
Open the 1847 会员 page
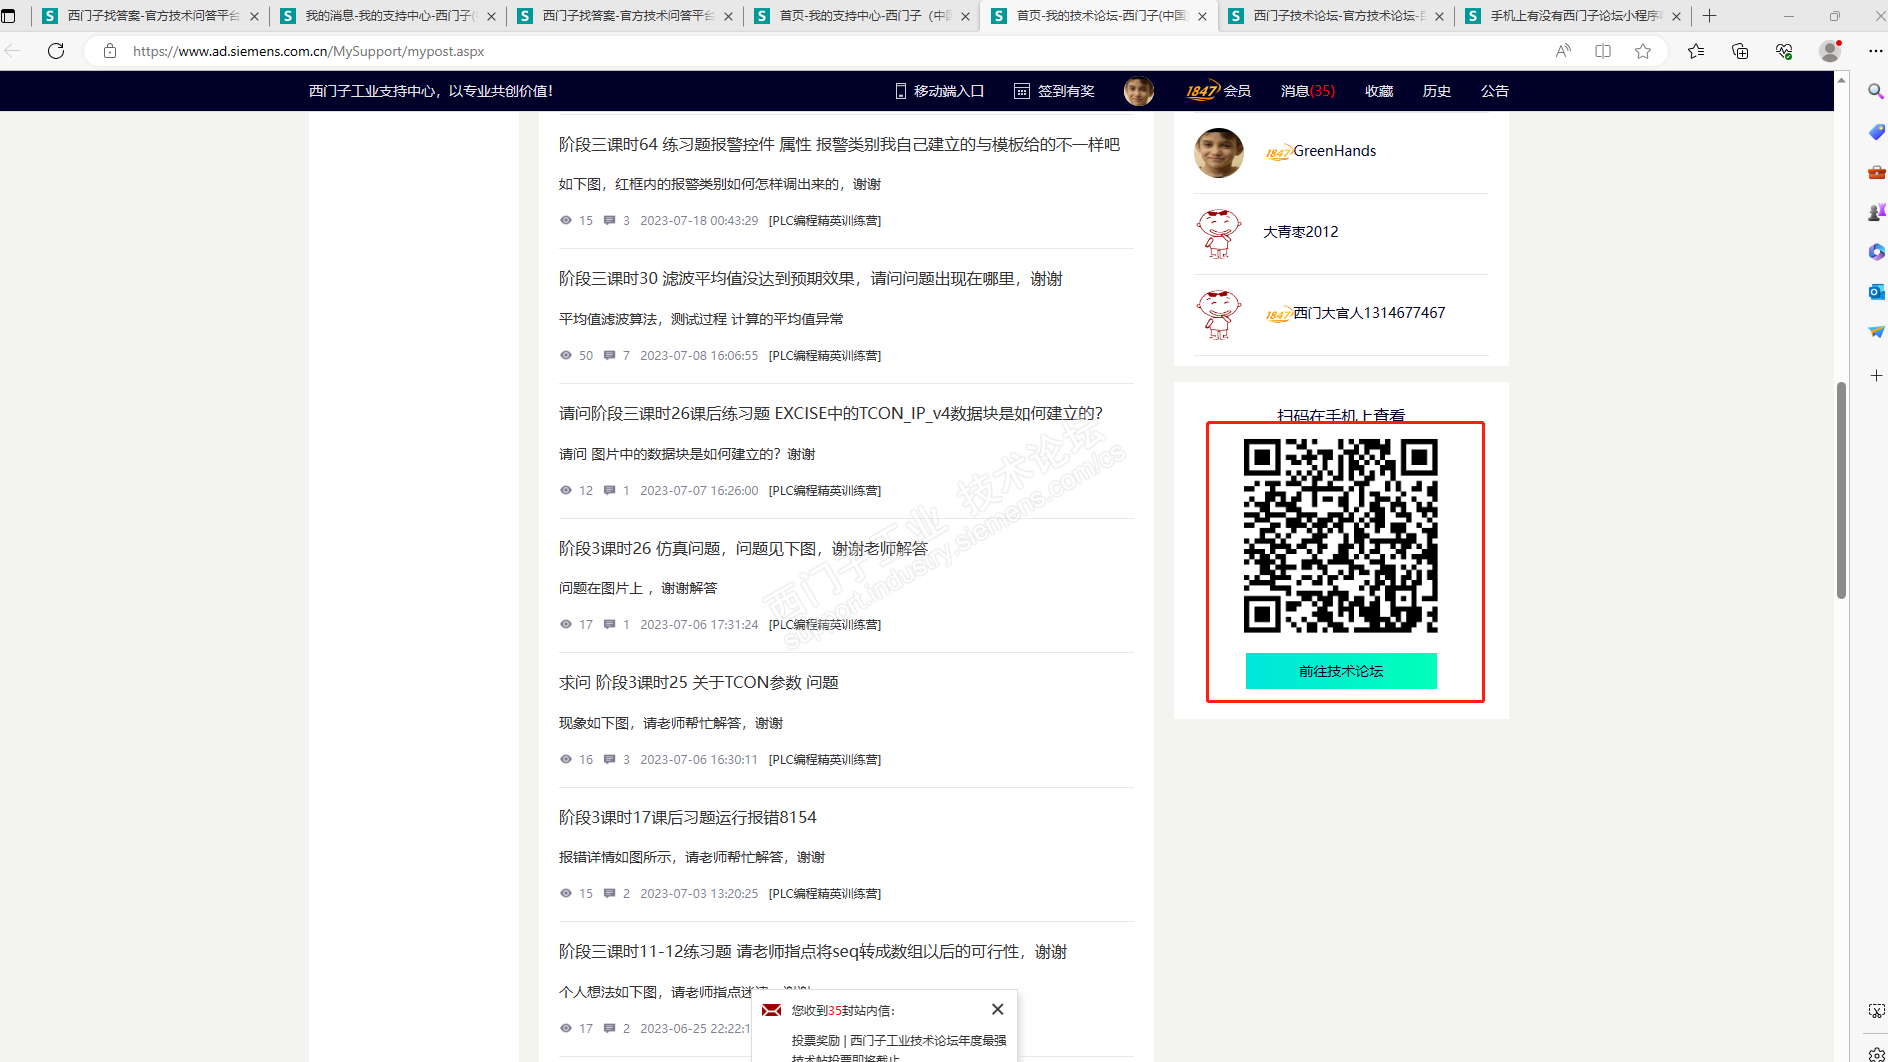click(x=1218, y=91)
